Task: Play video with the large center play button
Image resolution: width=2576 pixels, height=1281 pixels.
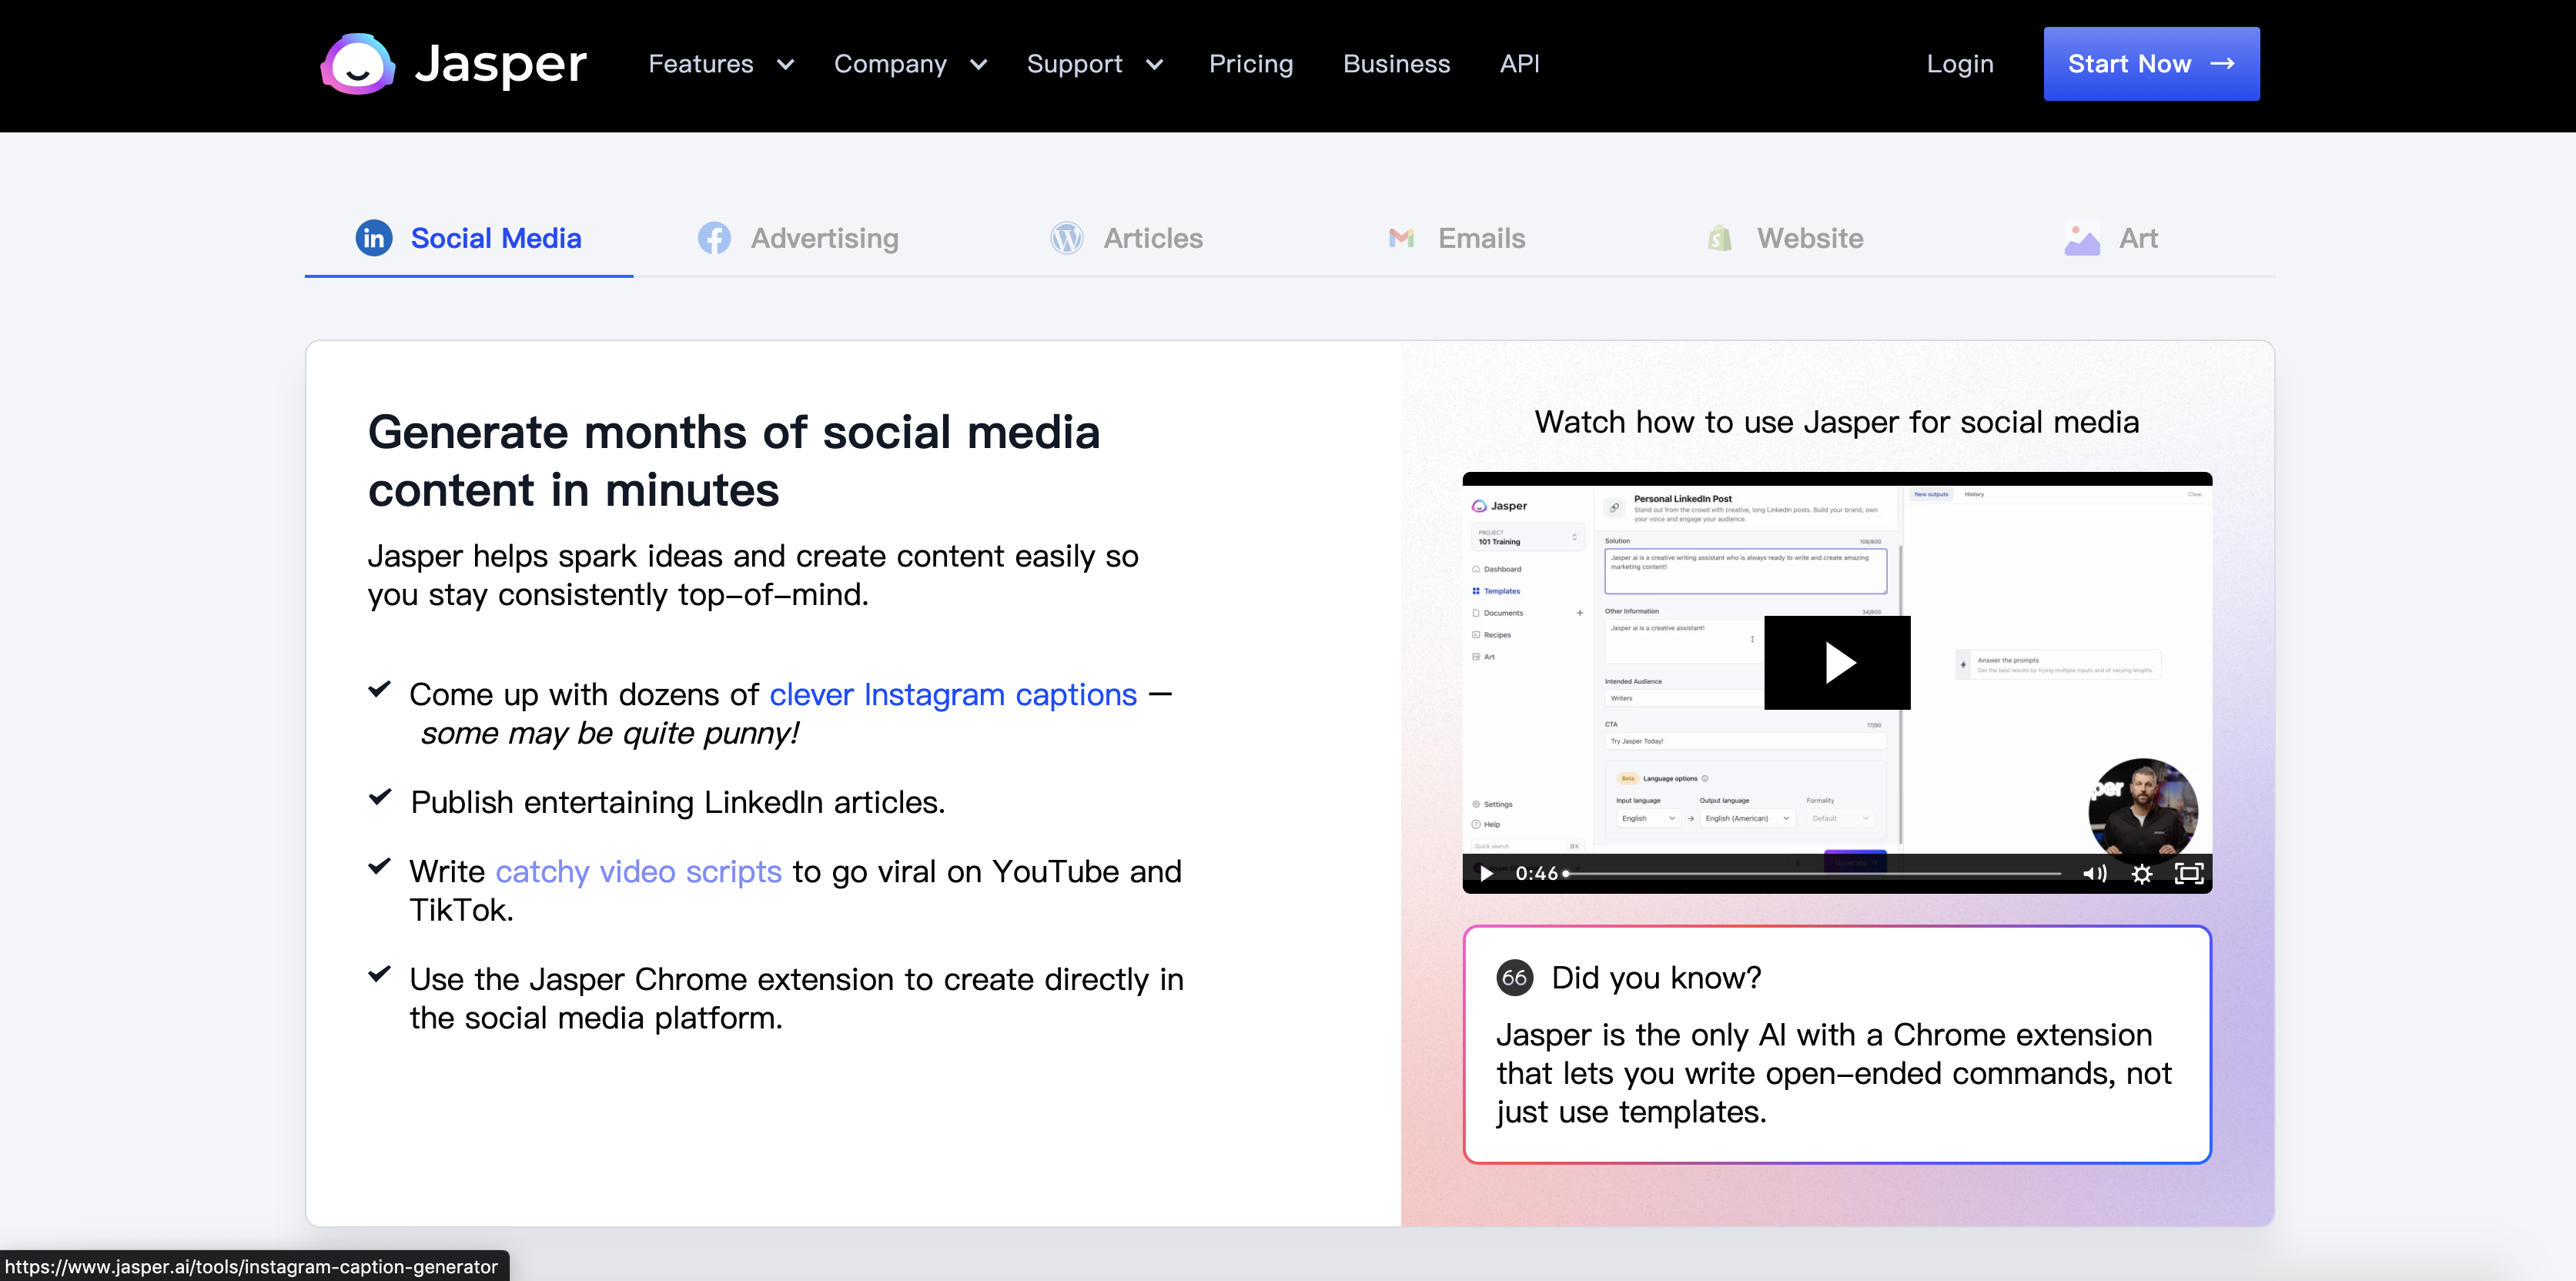Action: click(1837, 663)
